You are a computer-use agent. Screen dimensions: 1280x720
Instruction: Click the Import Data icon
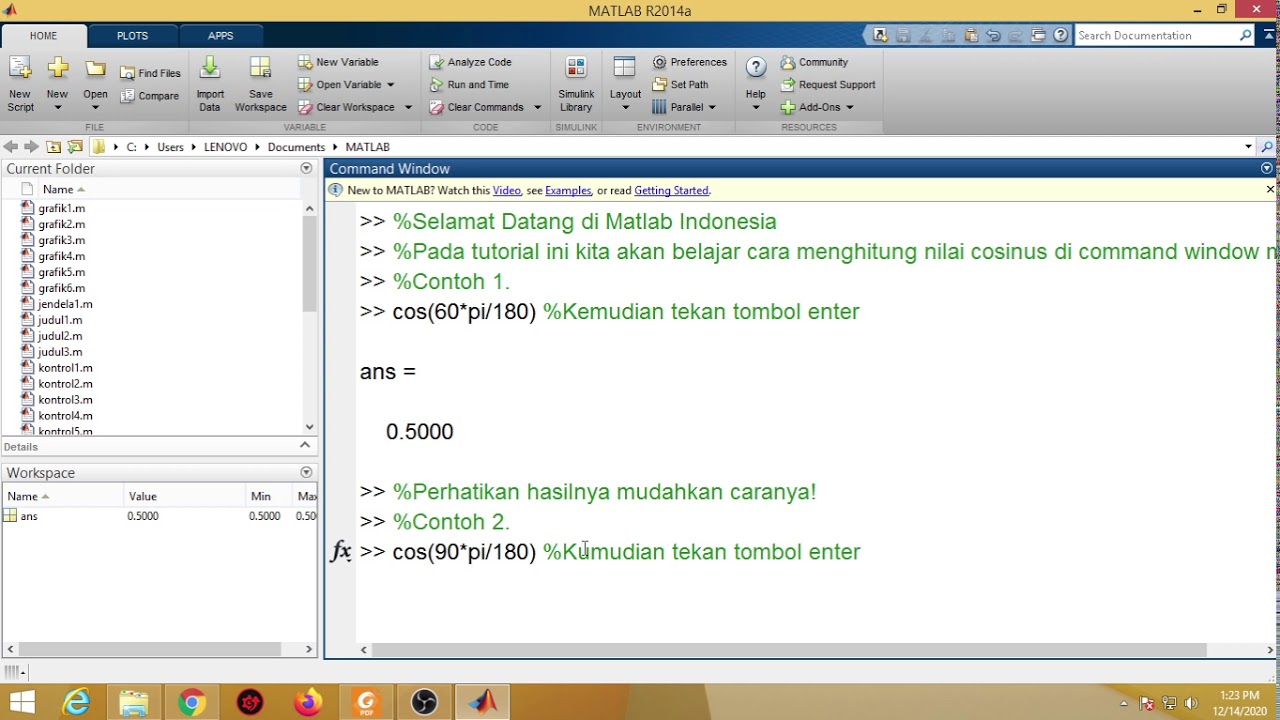[210, 68]
